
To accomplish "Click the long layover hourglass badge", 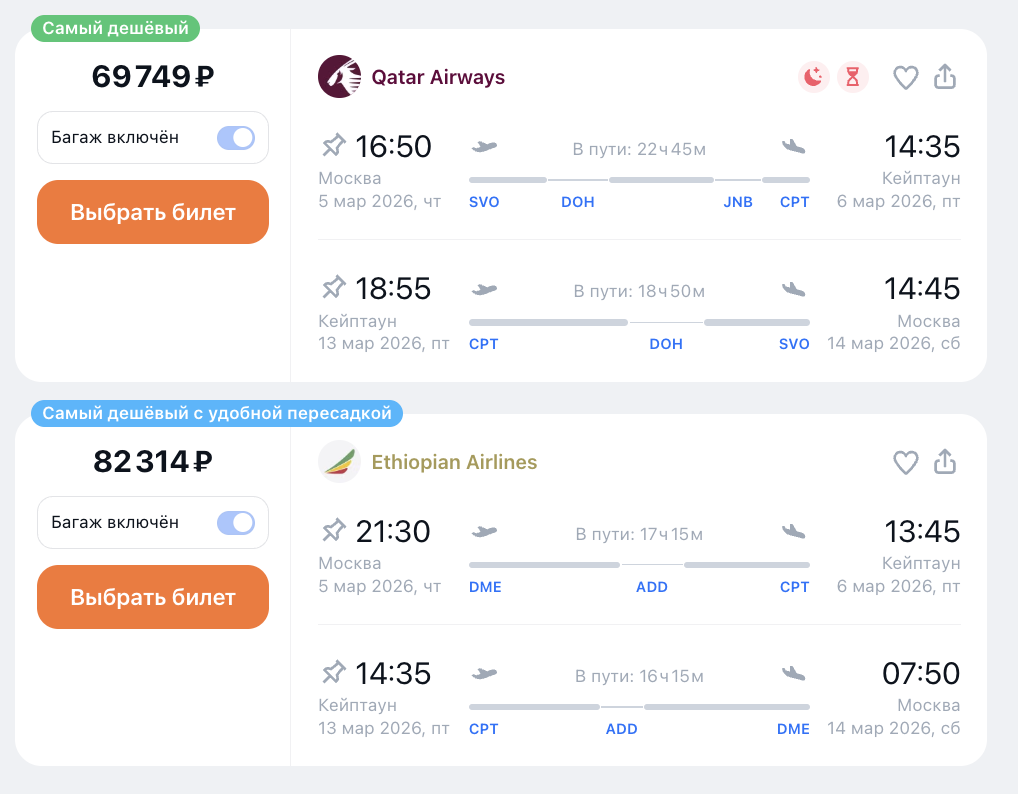I will pos(852,77).
